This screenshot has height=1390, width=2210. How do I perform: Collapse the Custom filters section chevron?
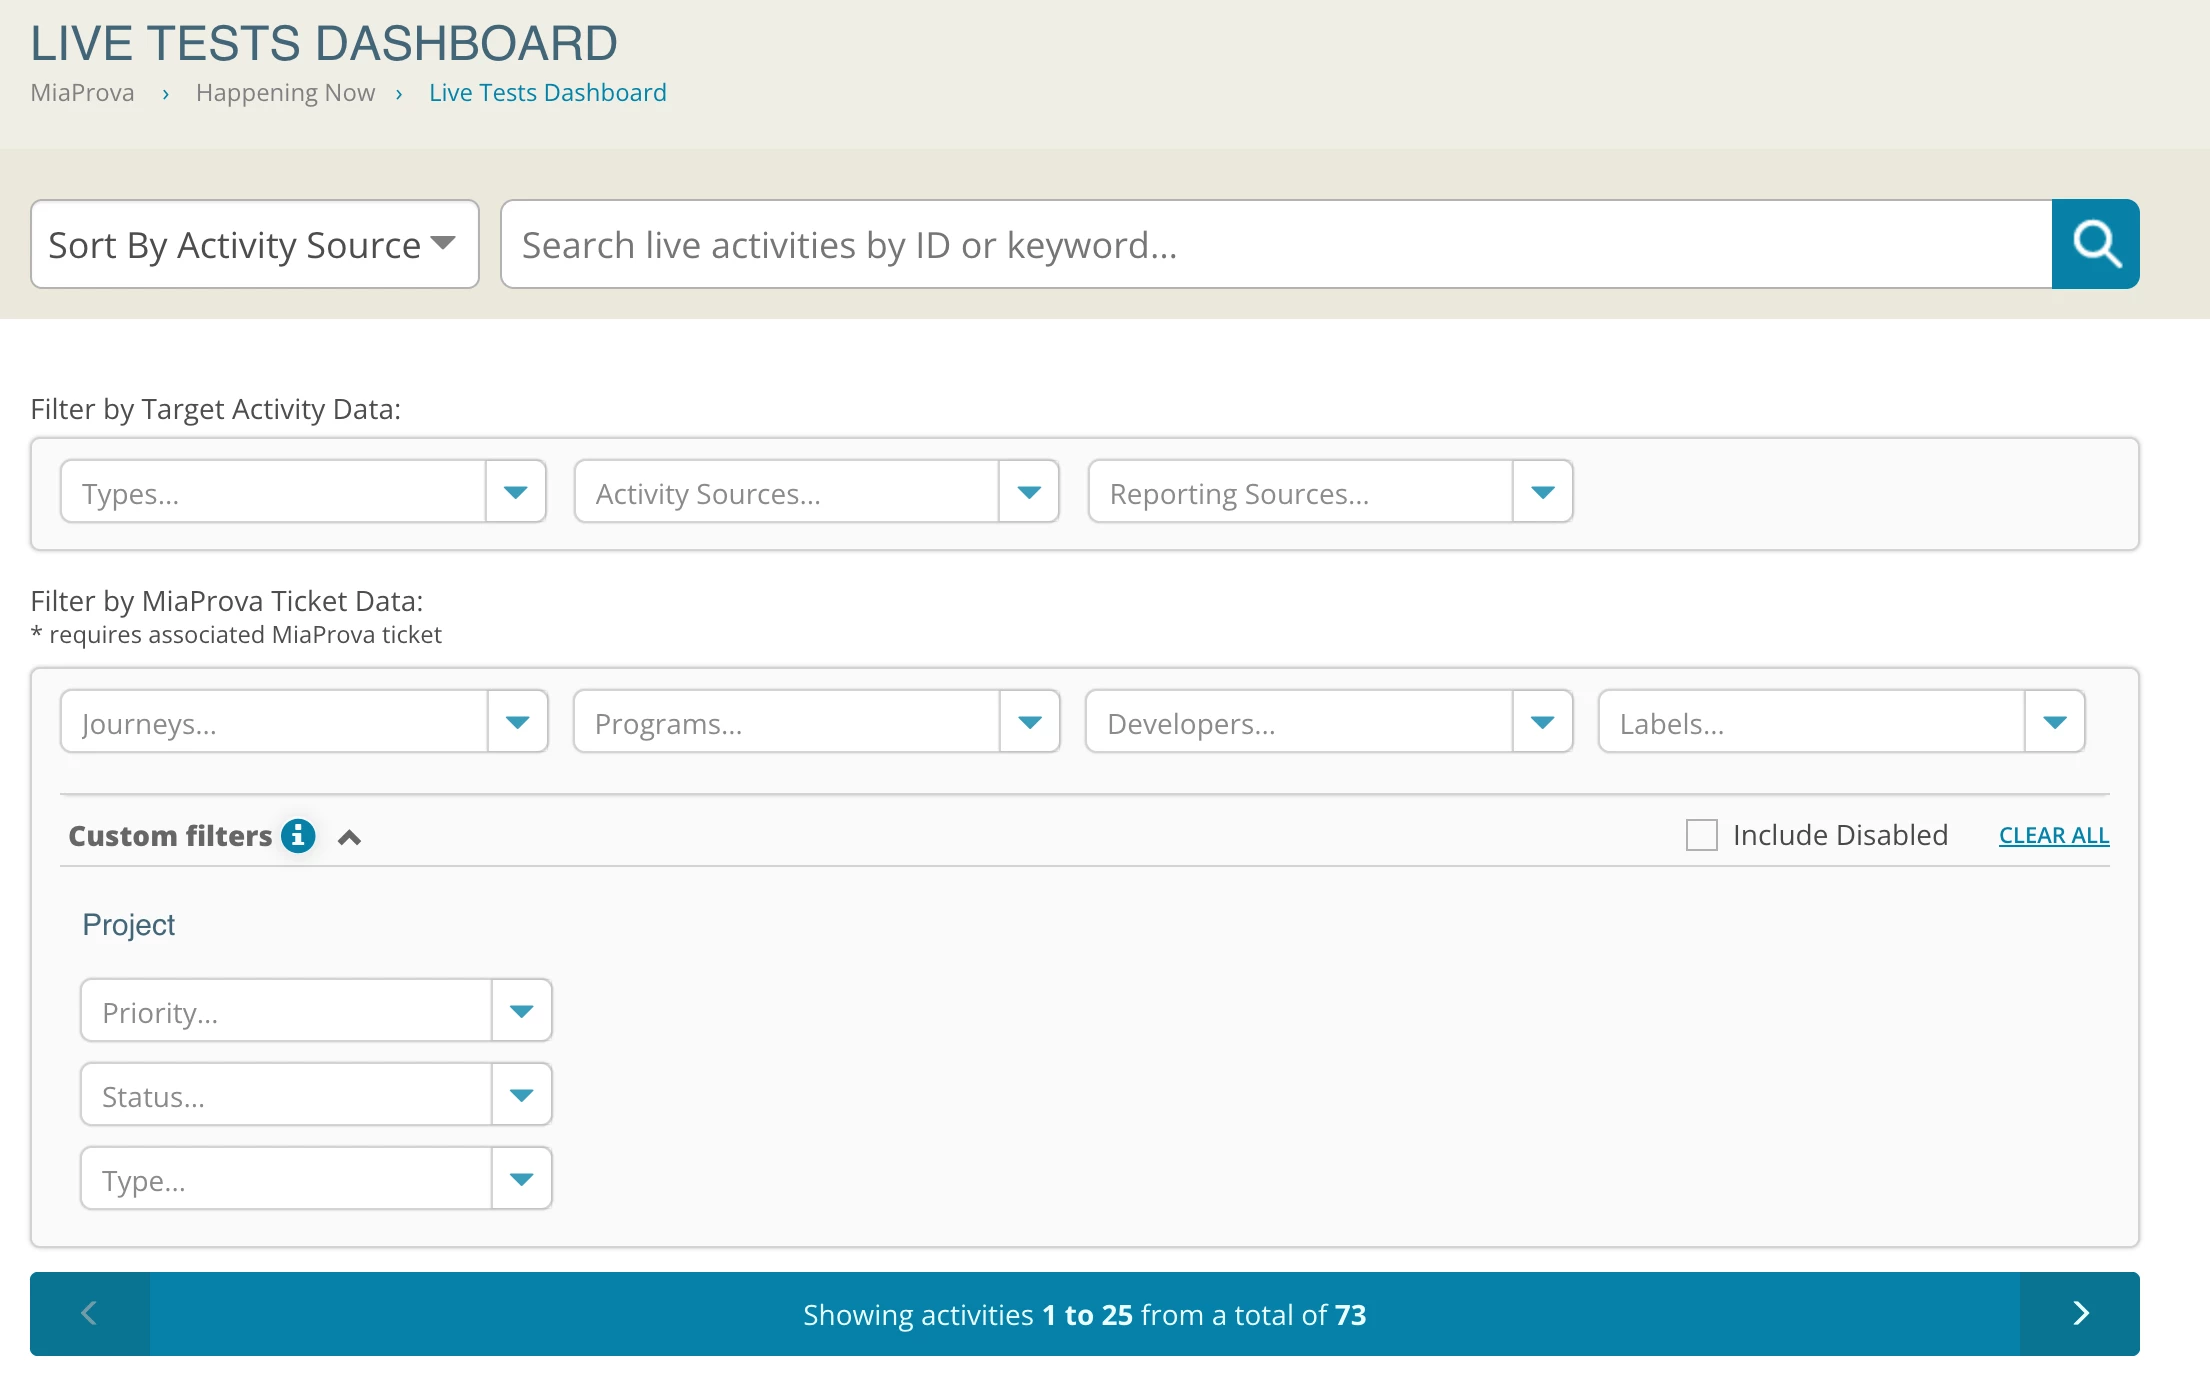[x=349, y=837]
